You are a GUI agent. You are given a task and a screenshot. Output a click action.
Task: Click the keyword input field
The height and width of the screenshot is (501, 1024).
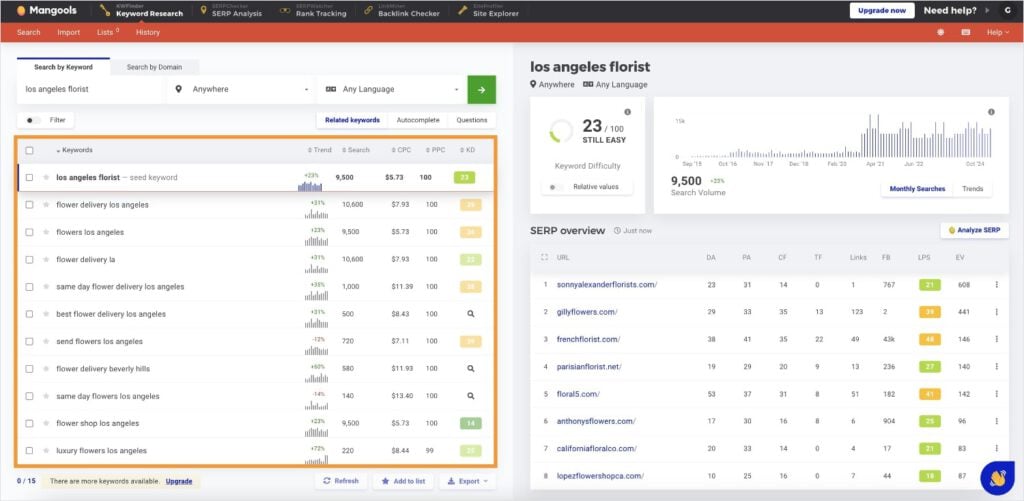90,89
